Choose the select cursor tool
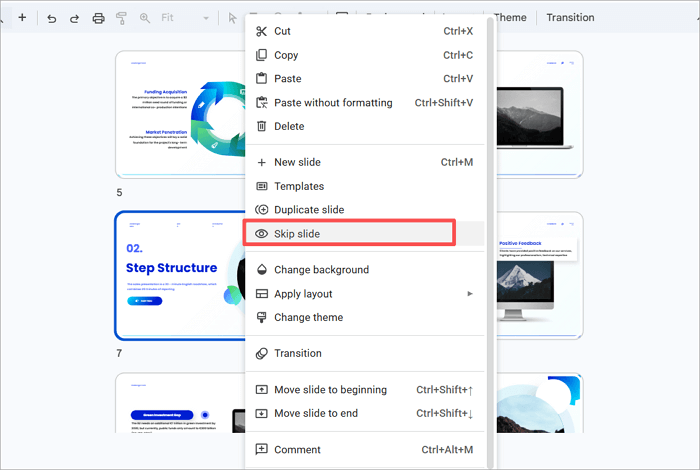The image size is (700, 470). point(232,18)
